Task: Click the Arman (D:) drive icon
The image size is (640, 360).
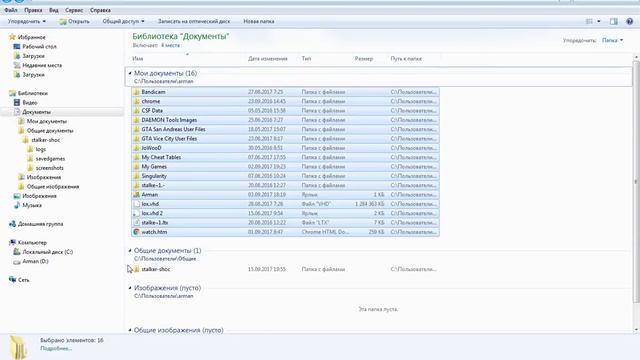Action: [x=17, y=262]
